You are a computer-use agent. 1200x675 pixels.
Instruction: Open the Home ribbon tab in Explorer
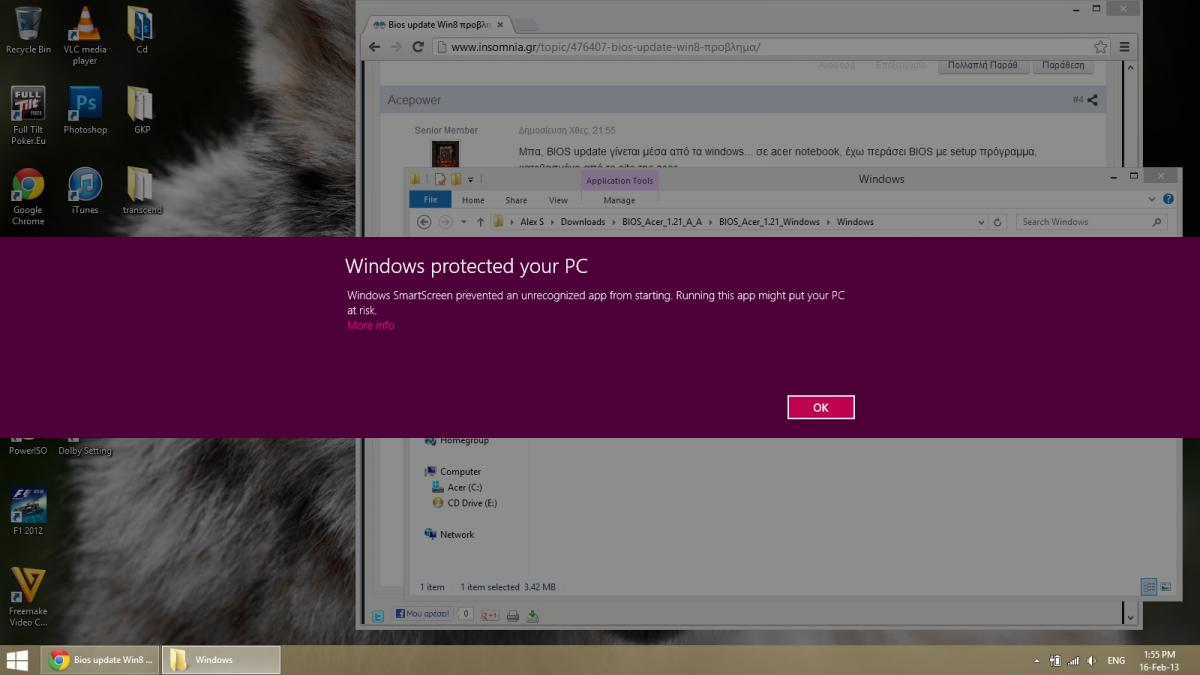pyautogui.click(x=473, y=200)
